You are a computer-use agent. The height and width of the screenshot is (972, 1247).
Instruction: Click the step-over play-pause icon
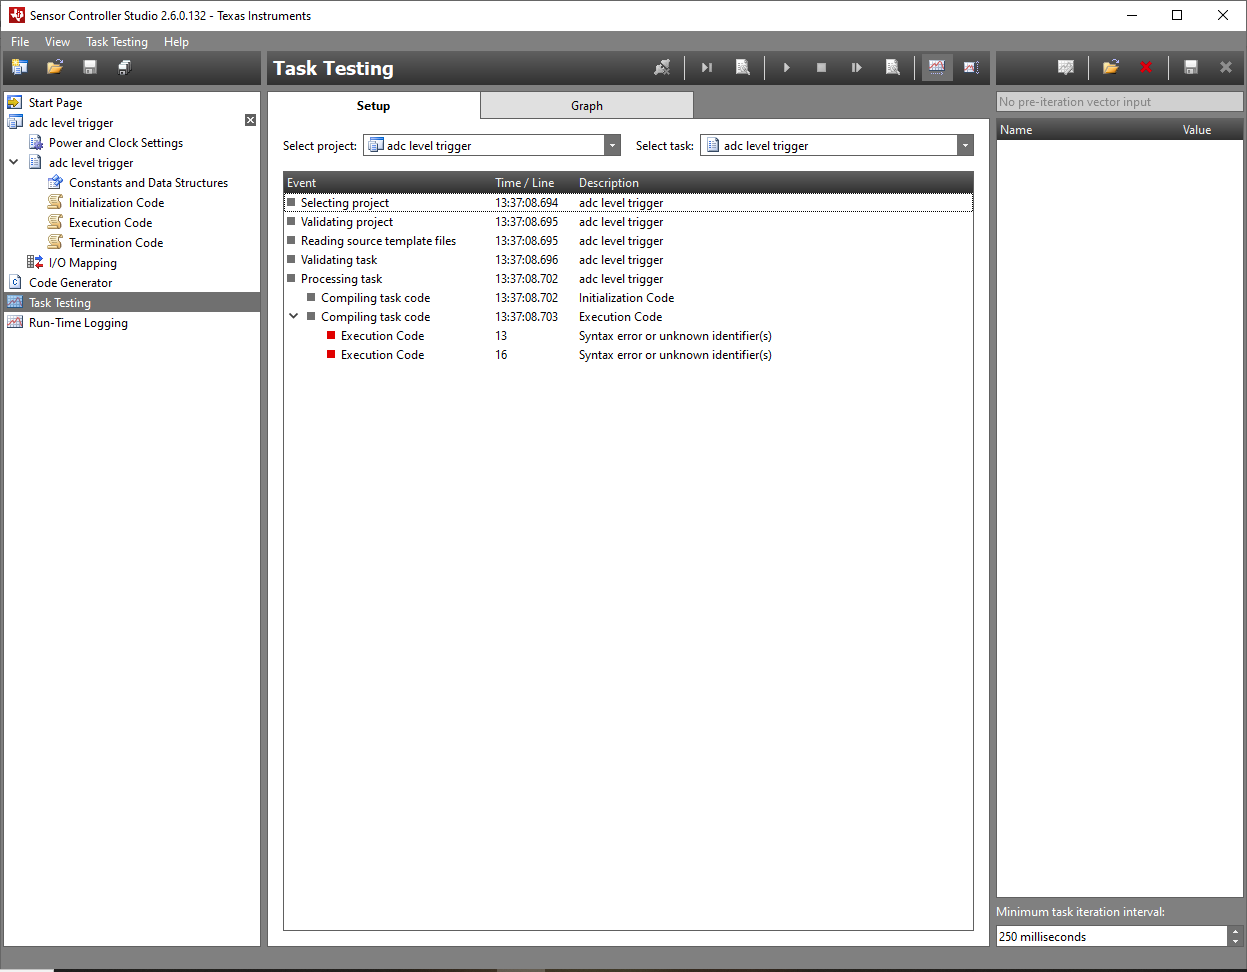[x=857, y=67]
